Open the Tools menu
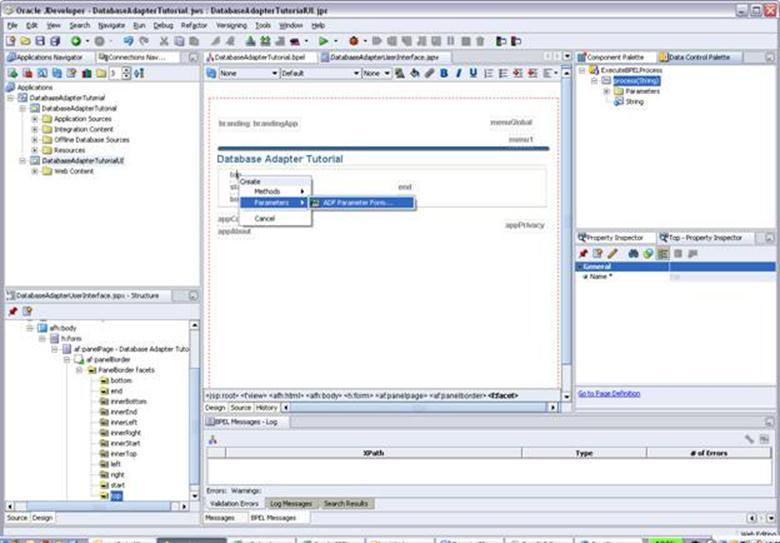 click(x=263, y=25)
